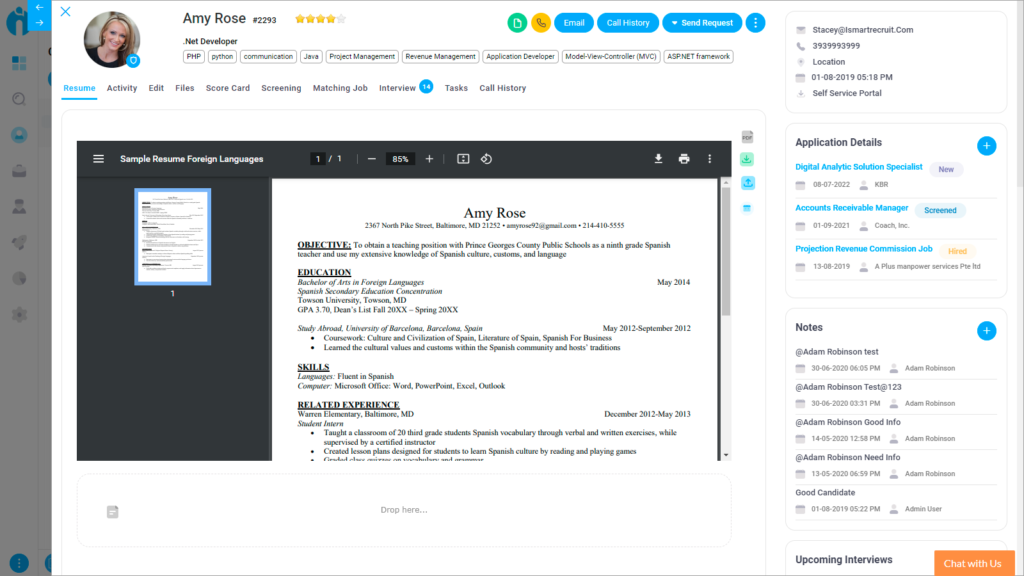
Task: Start a call using the yellow phone icon
Action: click(540, 22)
